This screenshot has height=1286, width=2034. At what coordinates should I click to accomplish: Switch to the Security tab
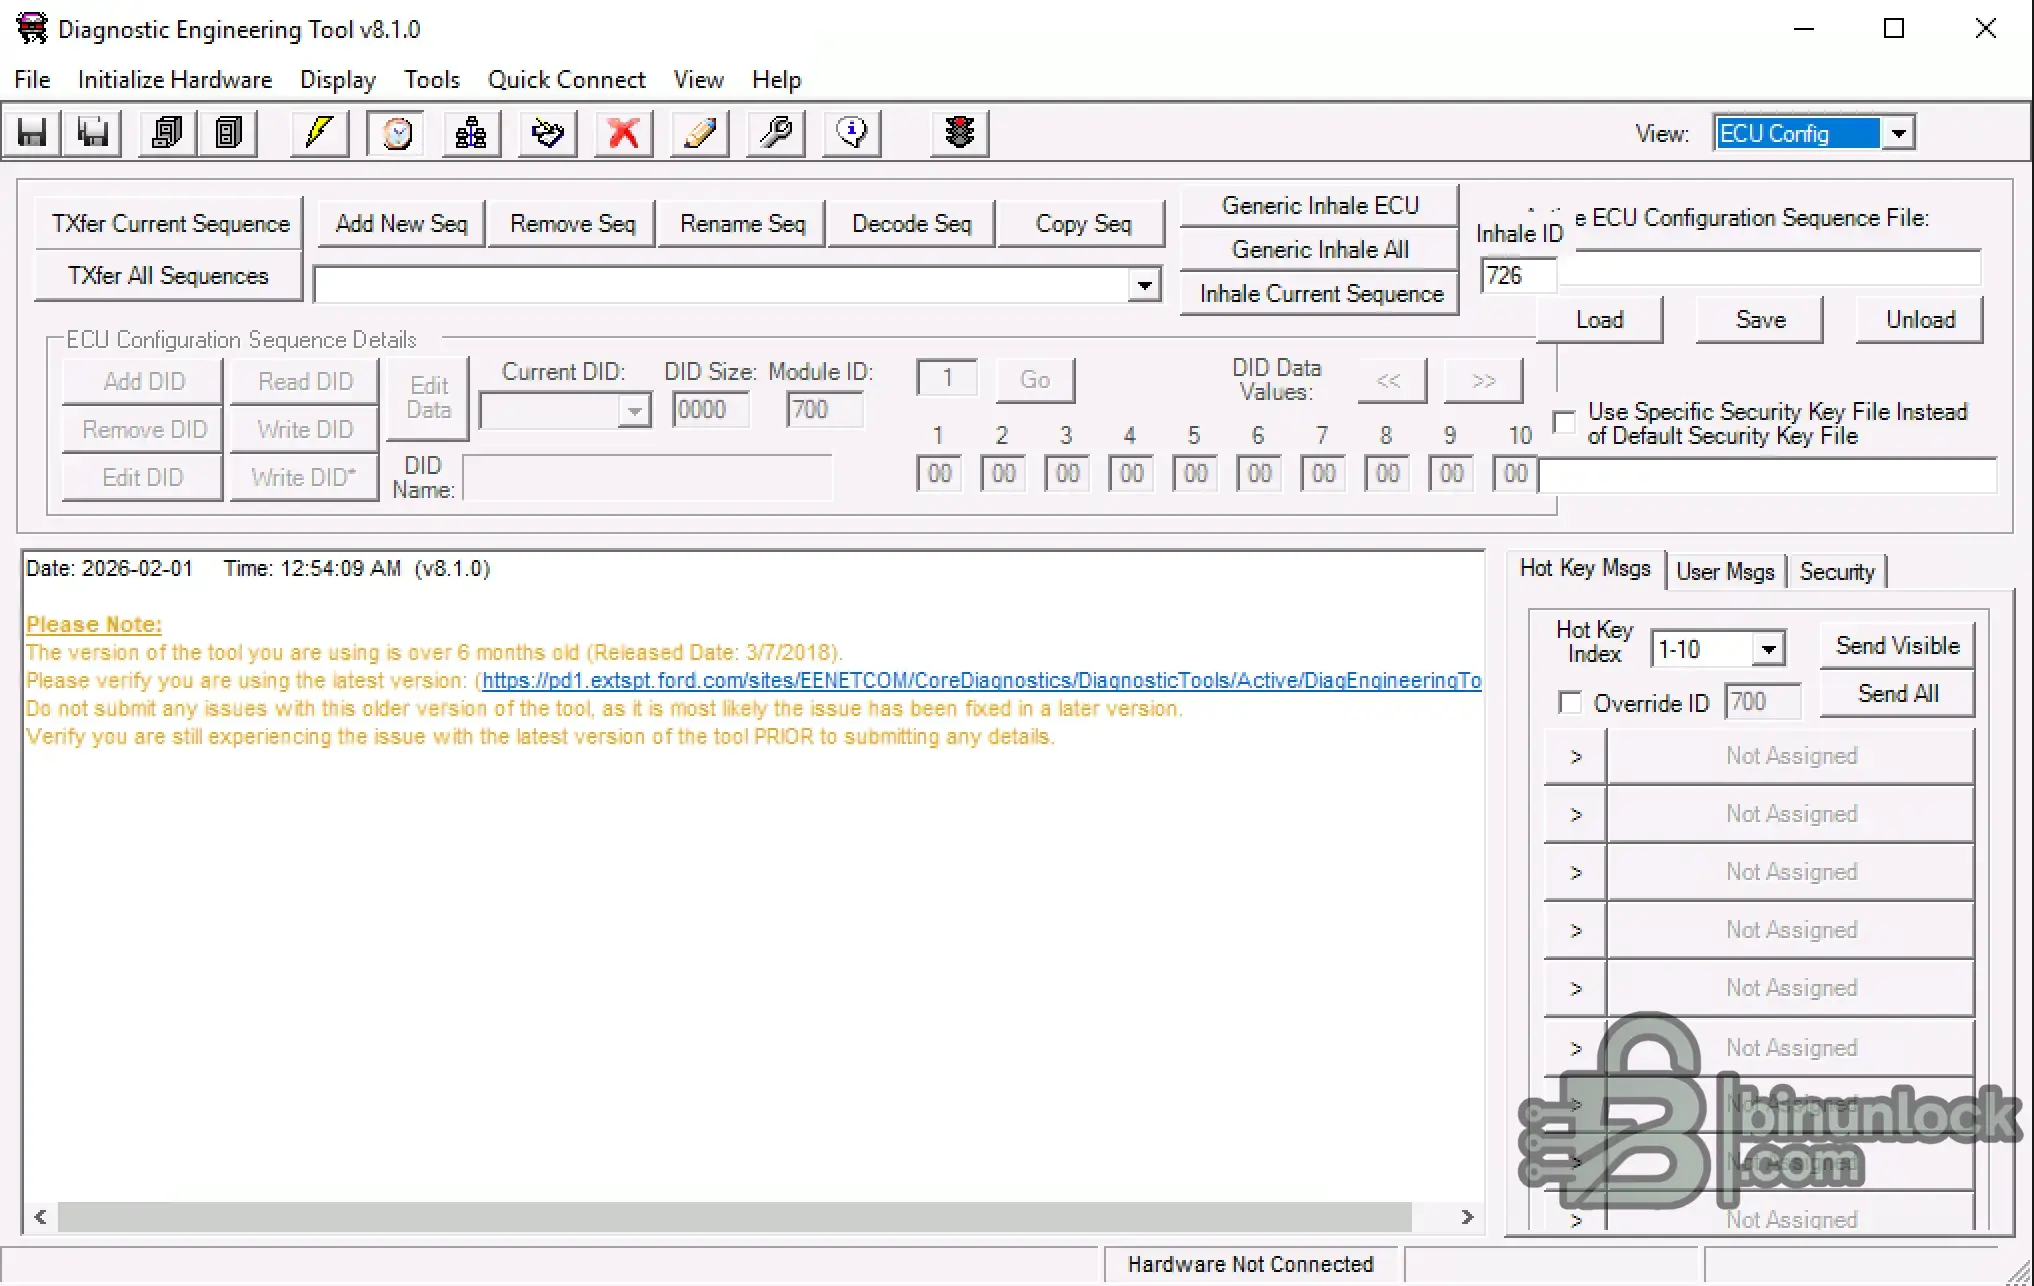[x=1836, y=572]
